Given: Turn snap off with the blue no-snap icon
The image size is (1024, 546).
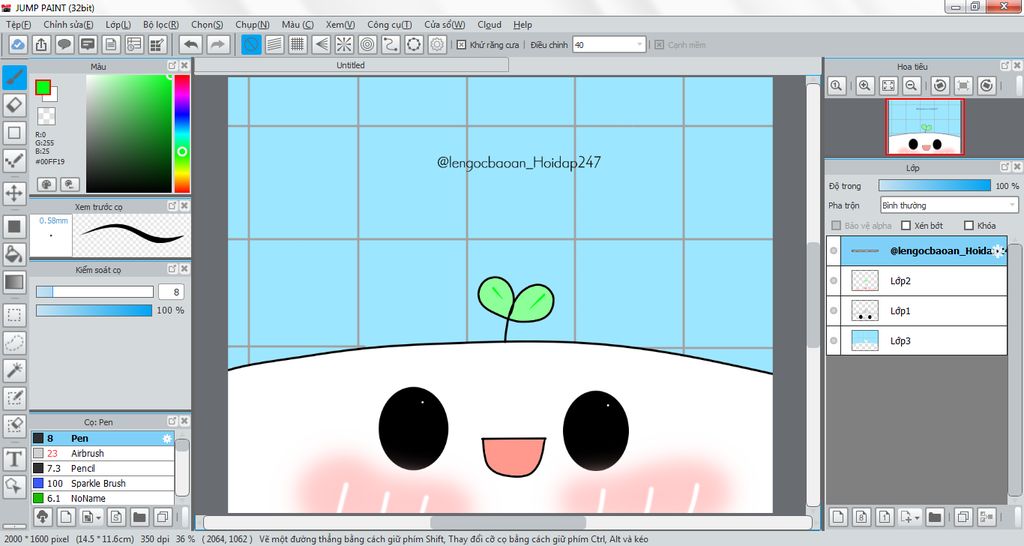Looking at the screenshot, I should point(251,44).
